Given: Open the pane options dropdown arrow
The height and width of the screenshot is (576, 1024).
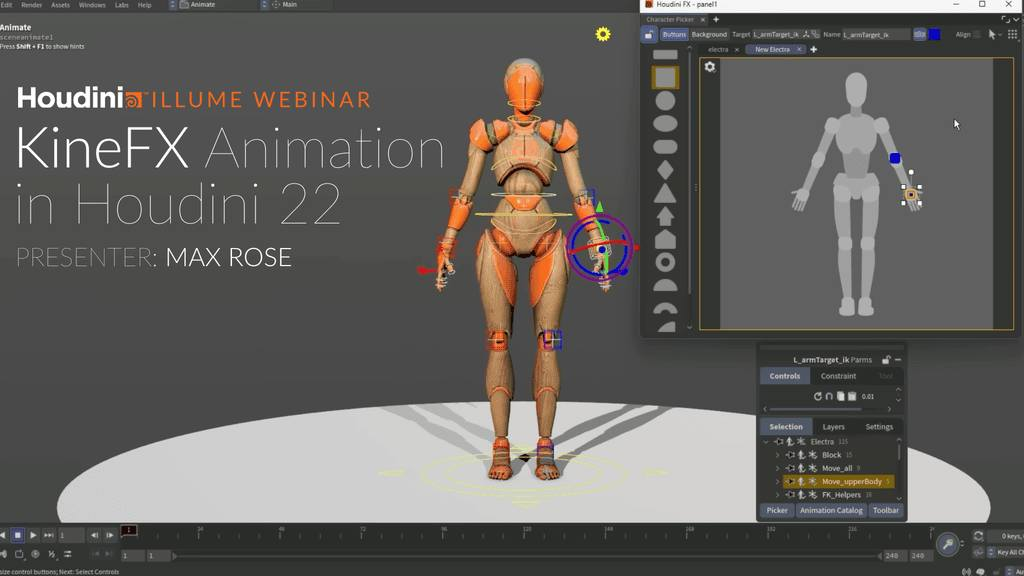Looking at the screenshot, I should coord(1016,20).
